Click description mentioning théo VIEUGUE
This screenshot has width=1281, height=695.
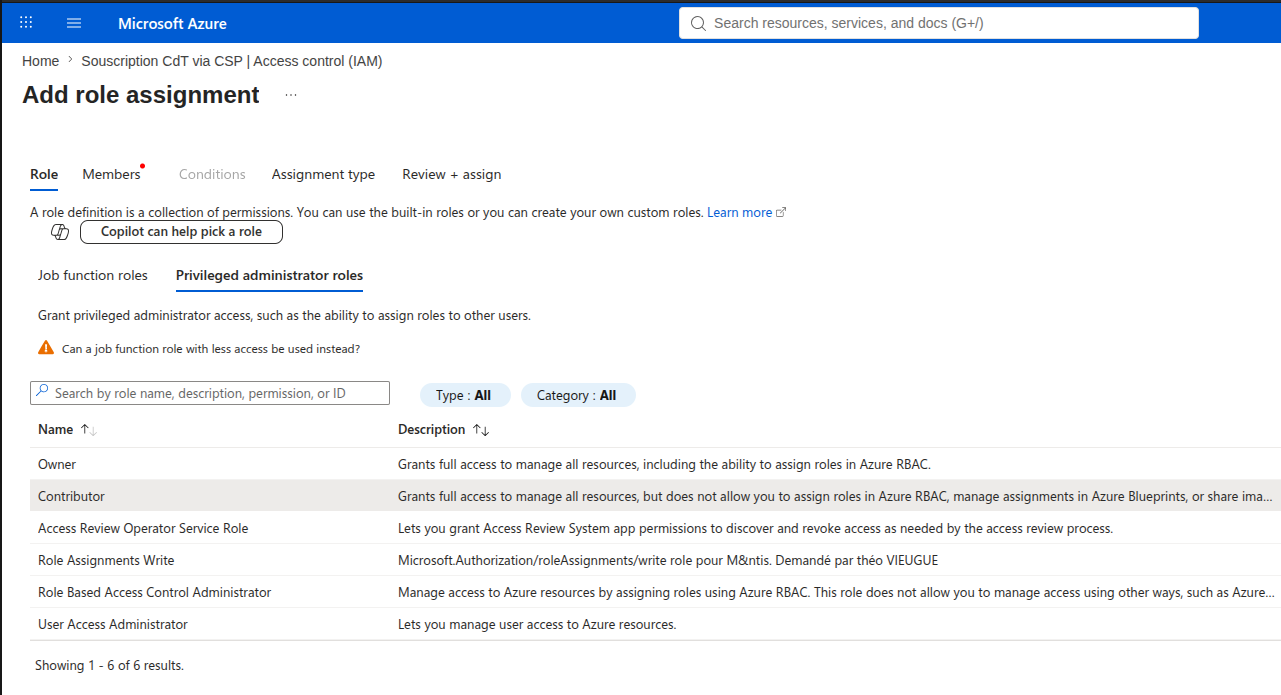(x=668, y=560)
